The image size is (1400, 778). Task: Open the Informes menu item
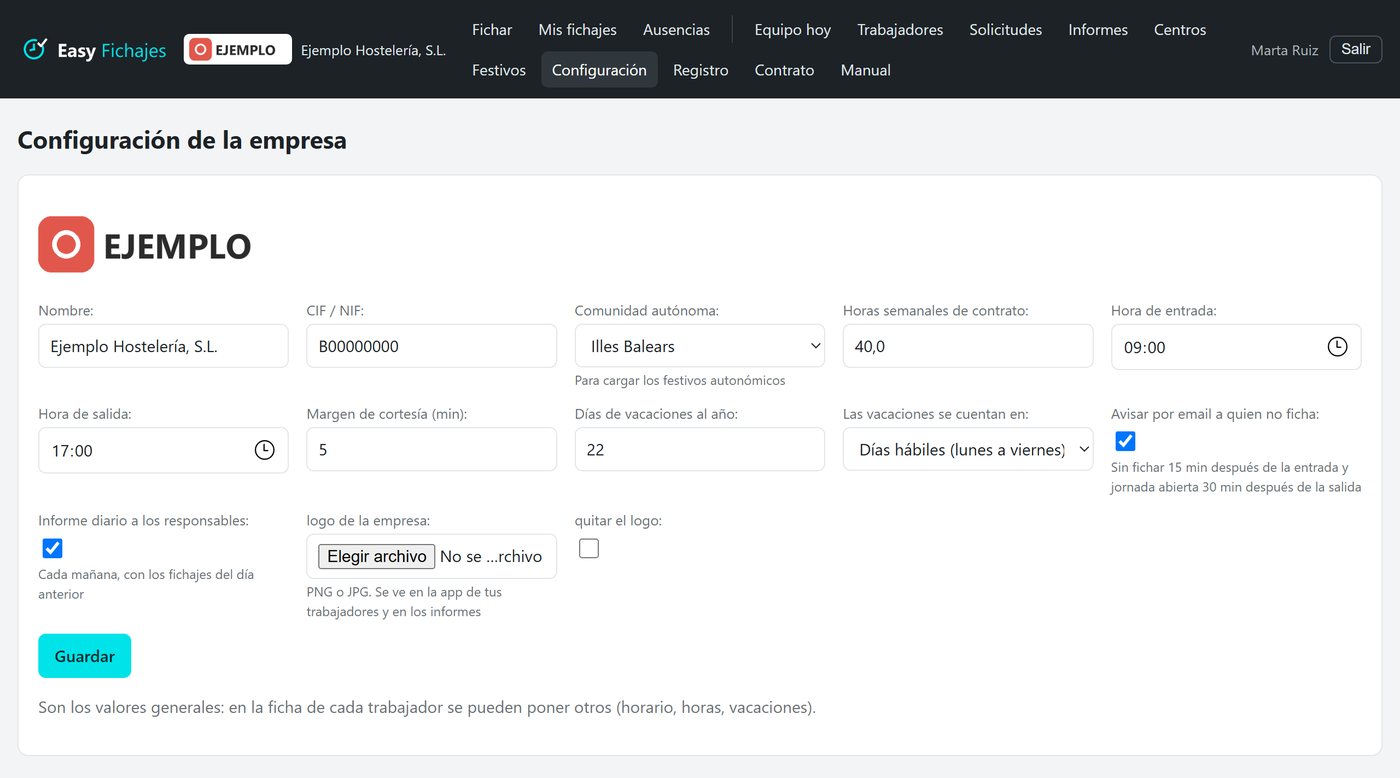[x=1098, y=30]
